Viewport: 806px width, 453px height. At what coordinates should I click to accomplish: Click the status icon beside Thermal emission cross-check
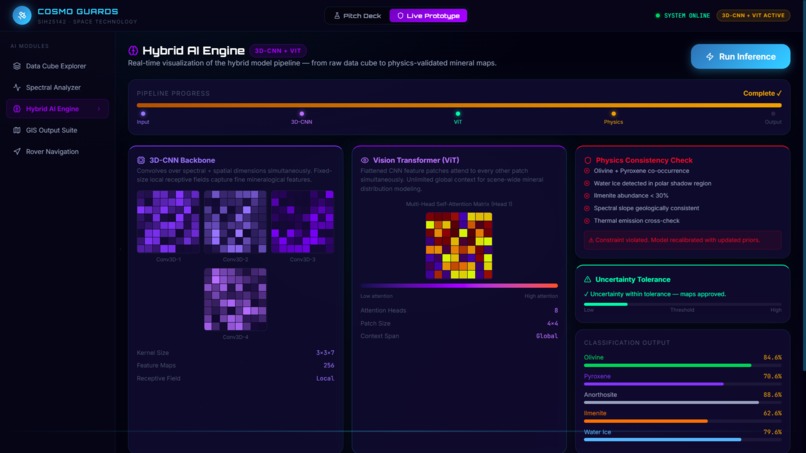tap(587, 221)
